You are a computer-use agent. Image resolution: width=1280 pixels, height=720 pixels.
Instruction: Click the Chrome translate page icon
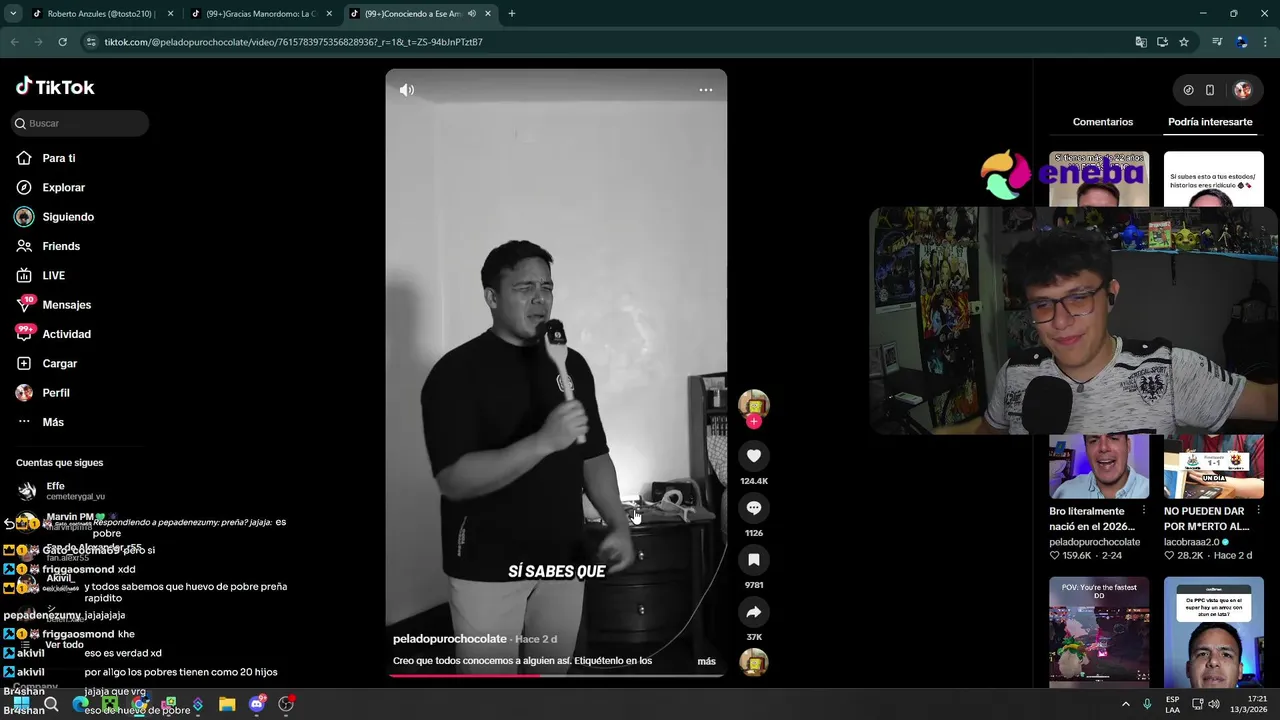point(1141,42)
